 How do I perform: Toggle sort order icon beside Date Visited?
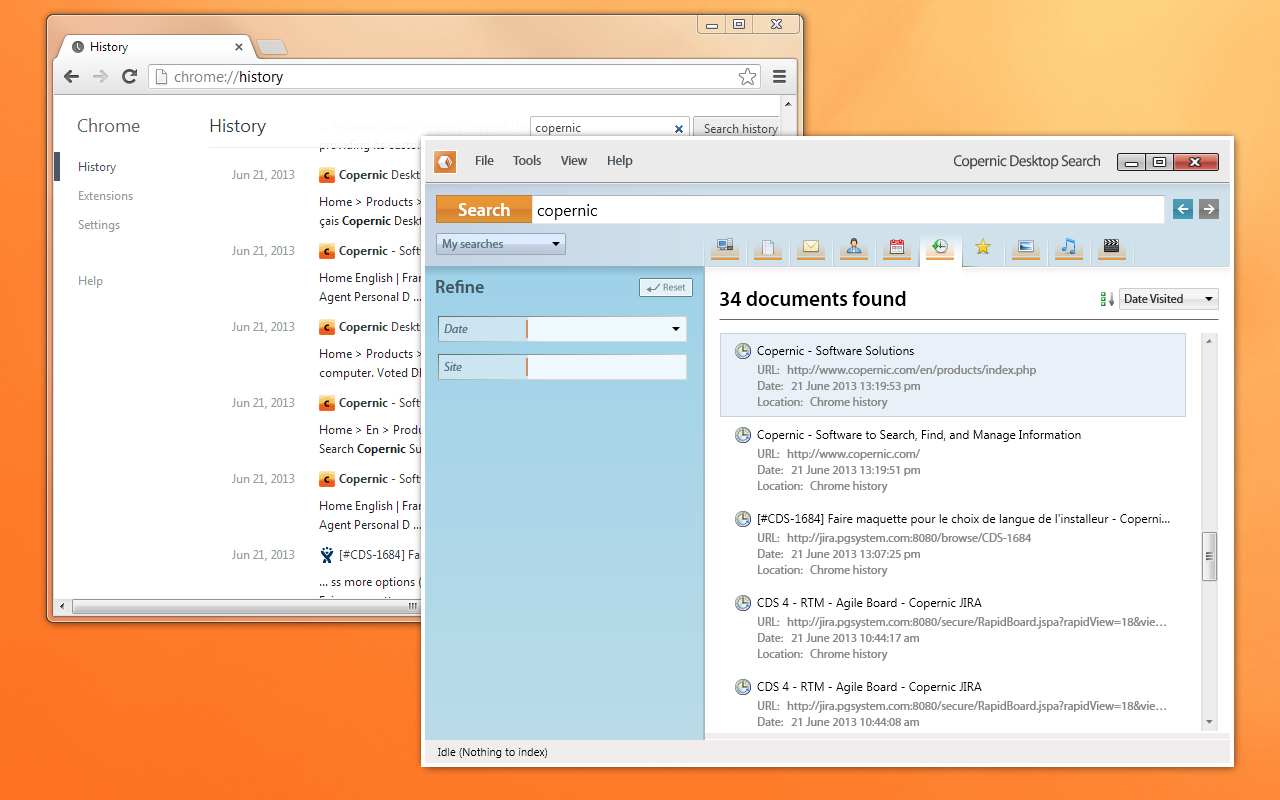pos(1107,299)
